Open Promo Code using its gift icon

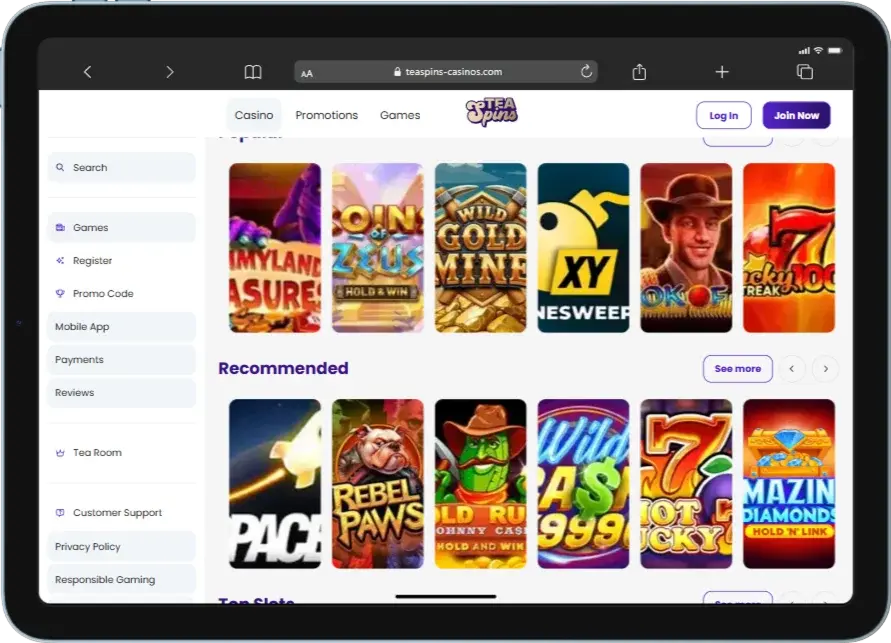60,293
